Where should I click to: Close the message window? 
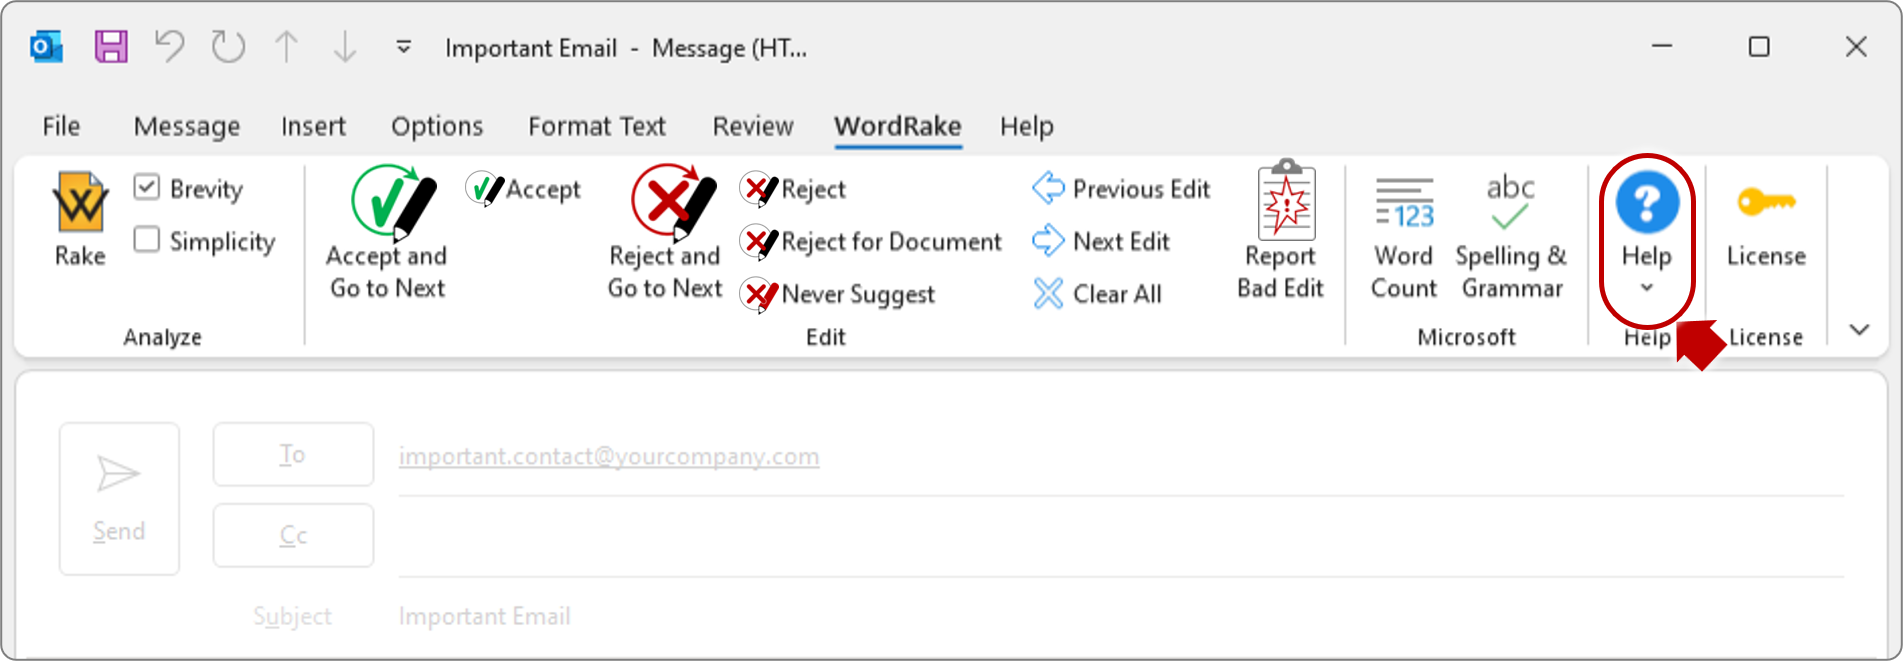pyautogui.click(x=1856, y=46)
